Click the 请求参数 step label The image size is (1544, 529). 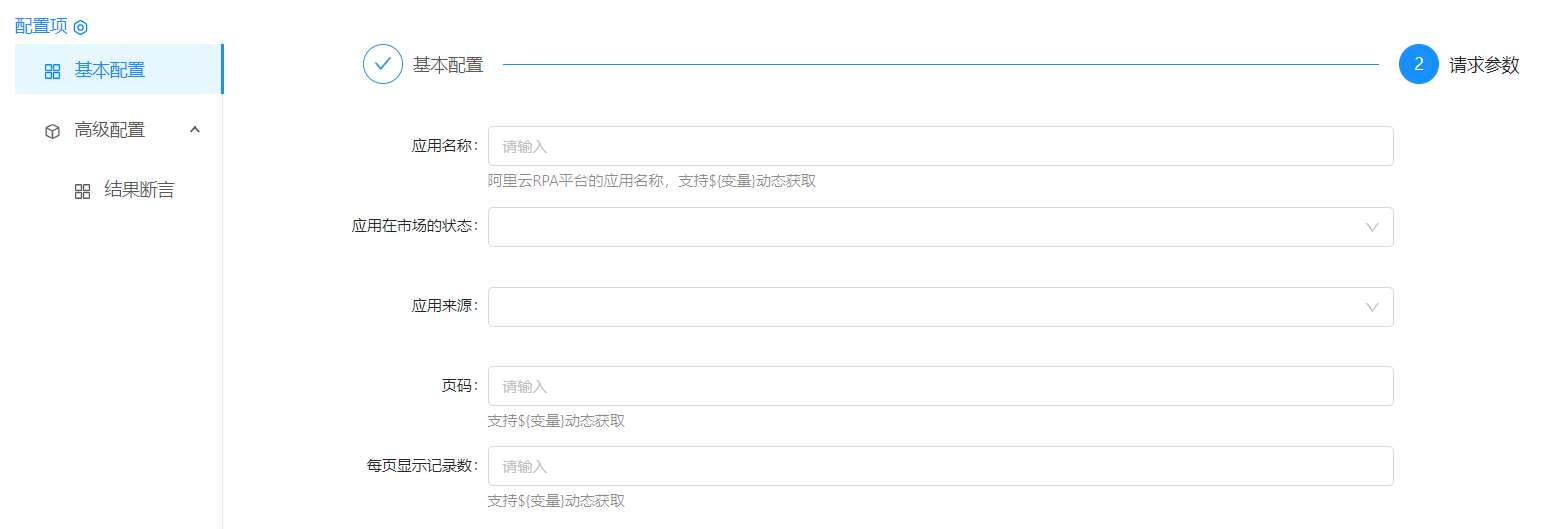click(x=1484, y=65)
